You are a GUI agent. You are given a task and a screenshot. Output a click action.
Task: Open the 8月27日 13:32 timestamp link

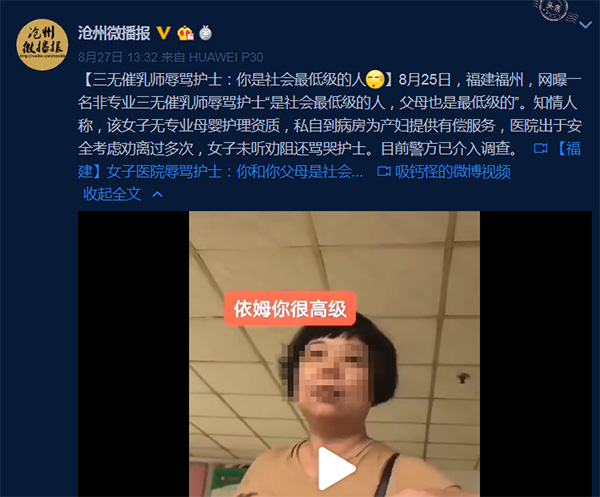pyautogui.click(x=118, y=57)
